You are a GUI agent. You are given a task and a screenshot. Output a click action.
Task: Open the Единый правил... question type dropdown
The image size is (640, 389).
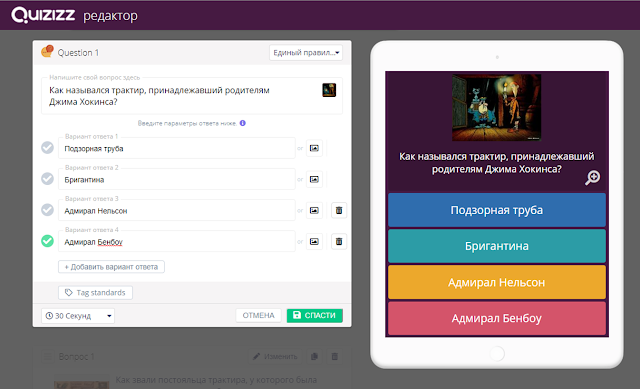(x=306, y=53)
